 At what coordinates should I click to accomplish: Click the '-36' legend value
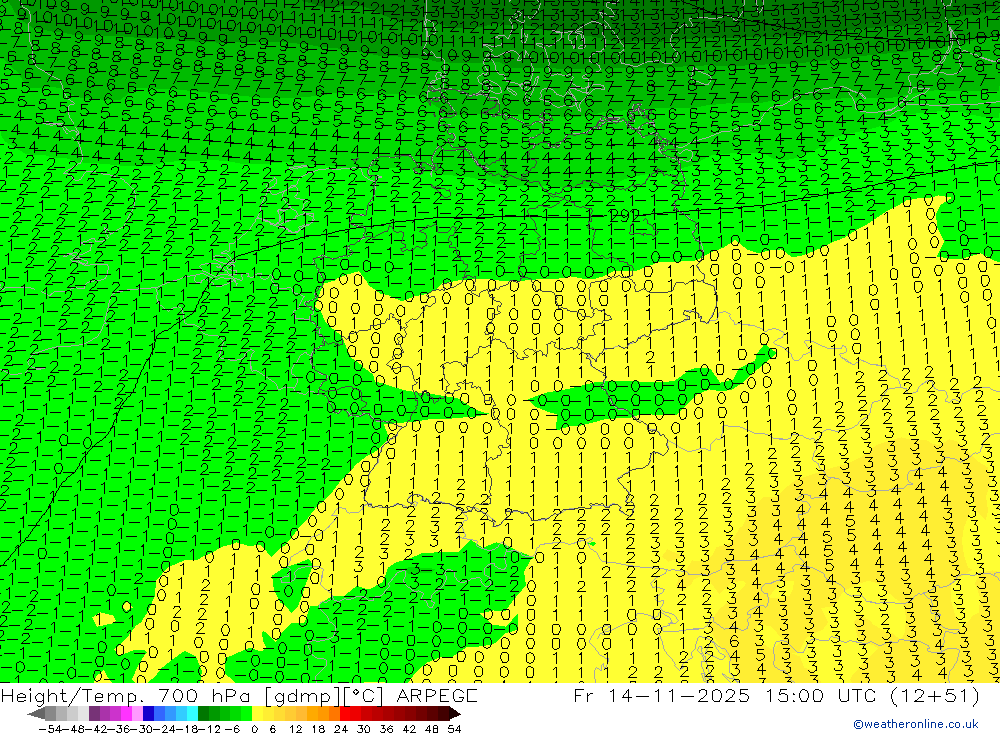[118, 729]
